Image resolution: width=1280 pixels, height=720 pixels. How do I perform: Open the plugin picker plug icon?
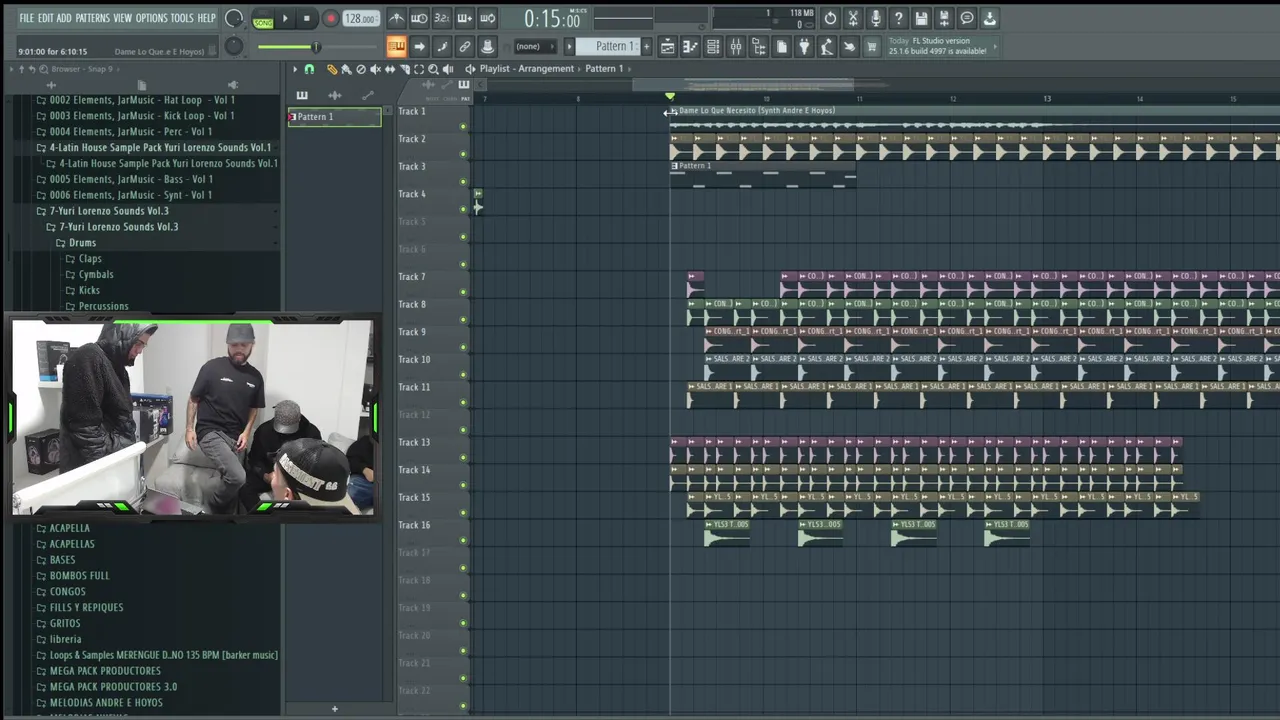[804, 46]
